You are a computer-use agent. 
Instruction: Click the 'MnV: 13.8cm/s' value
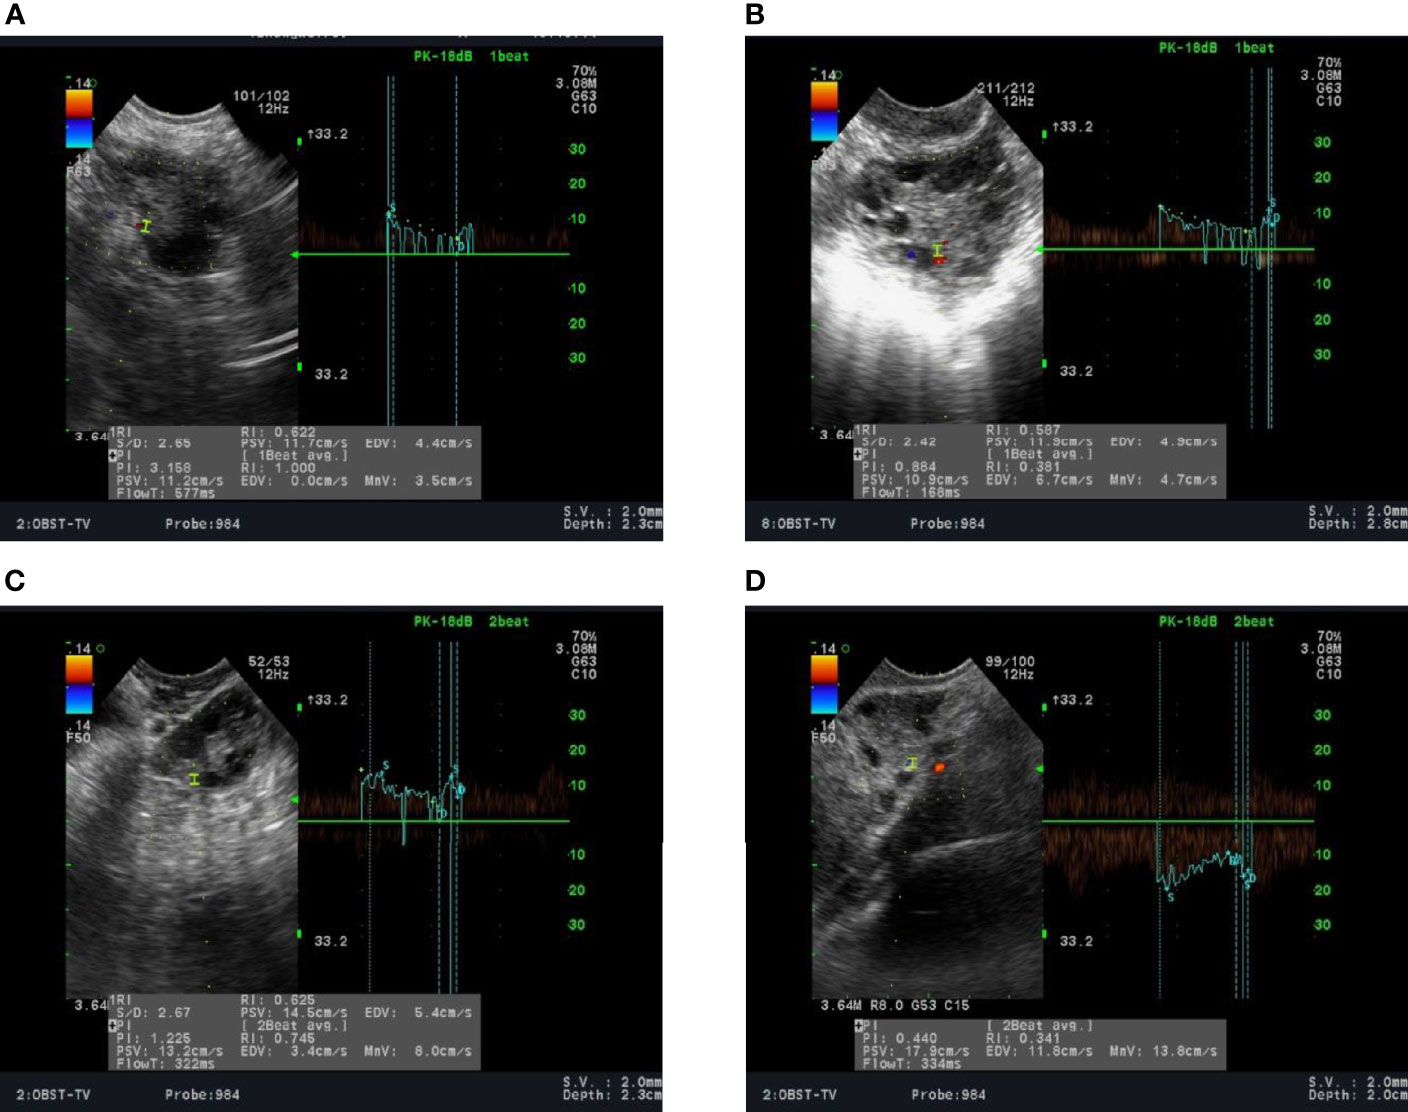tap(1164, 1051)
